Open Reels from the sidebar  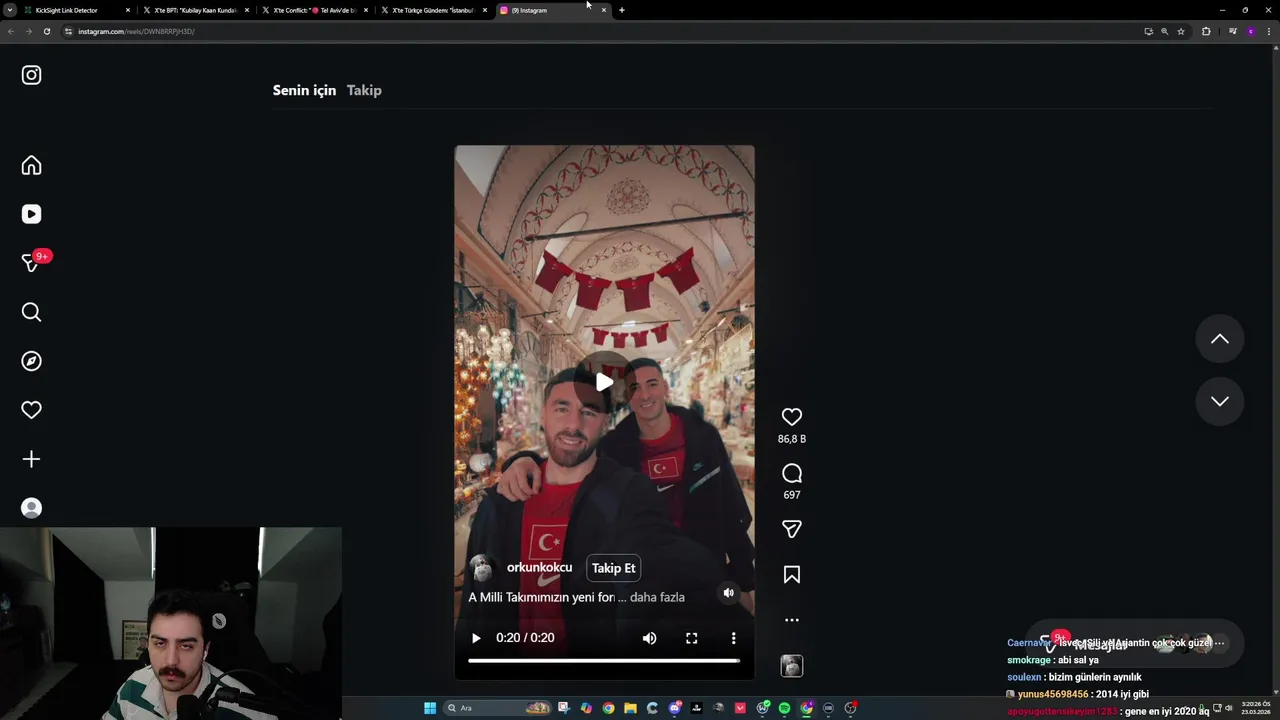[x=31, y=214]
